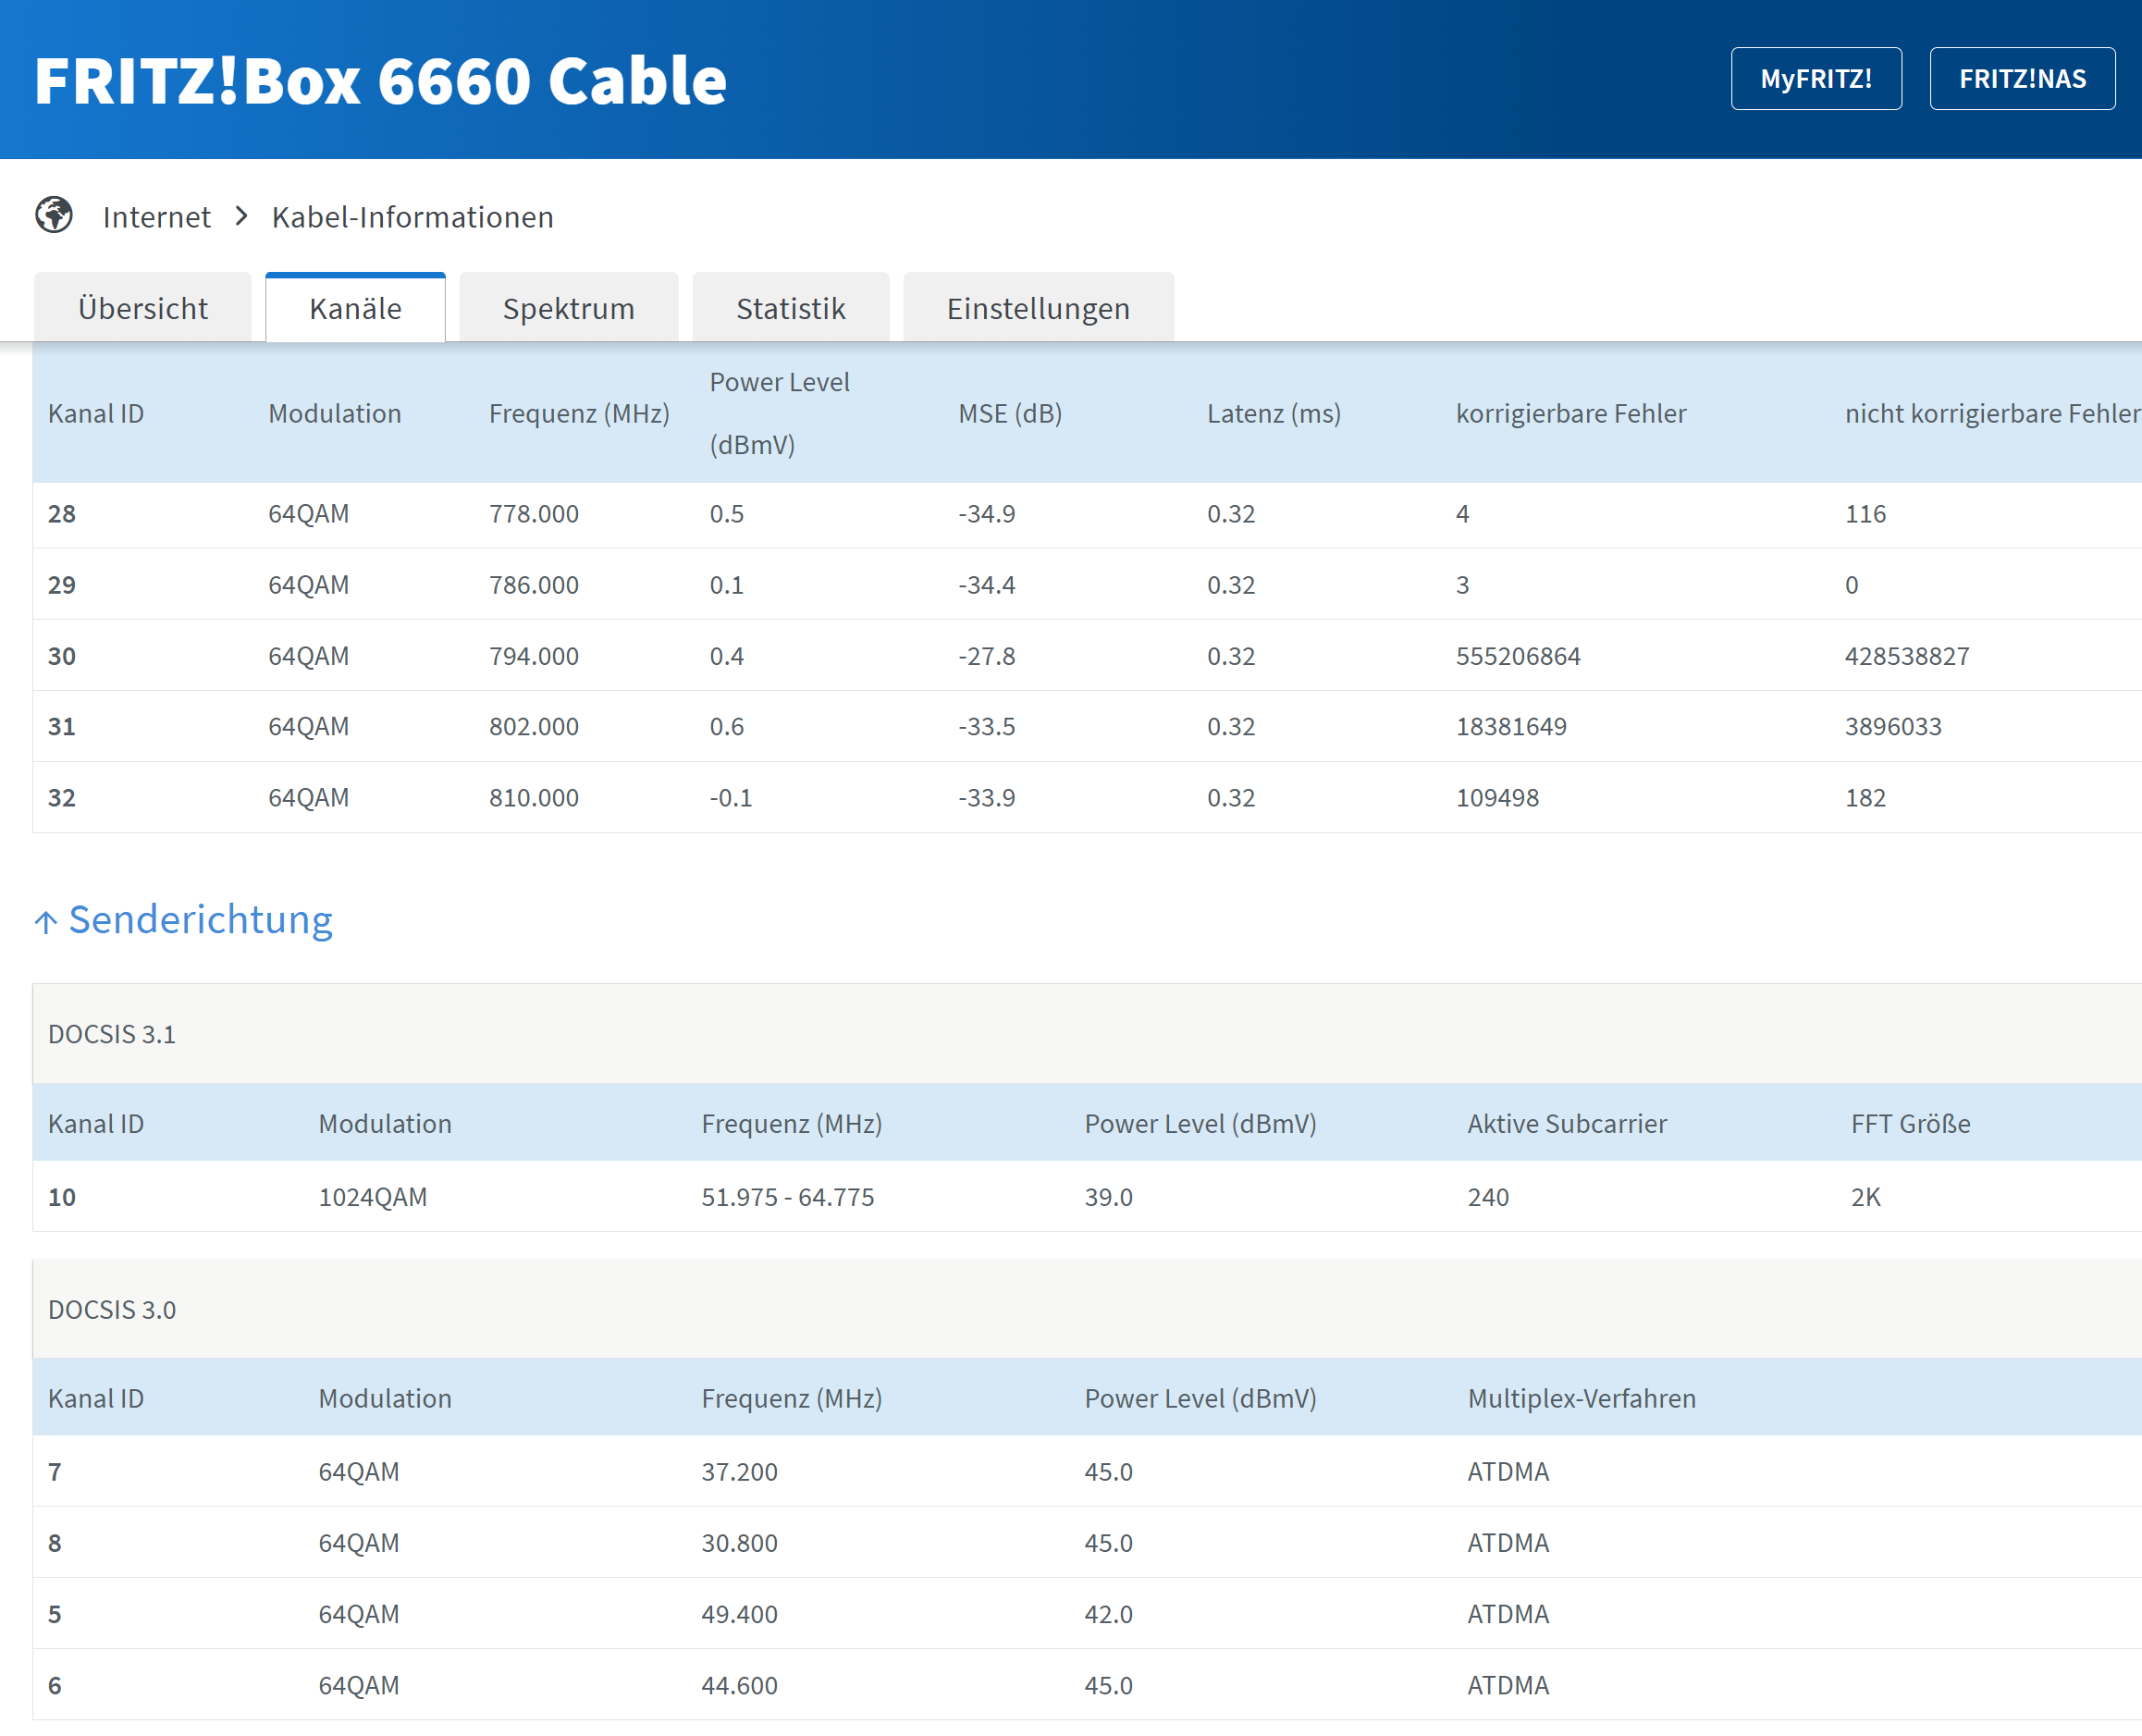Screen dimensions: 2142x1736
Task: Click the Internet breadcrumb link
Action: (156, 217)
